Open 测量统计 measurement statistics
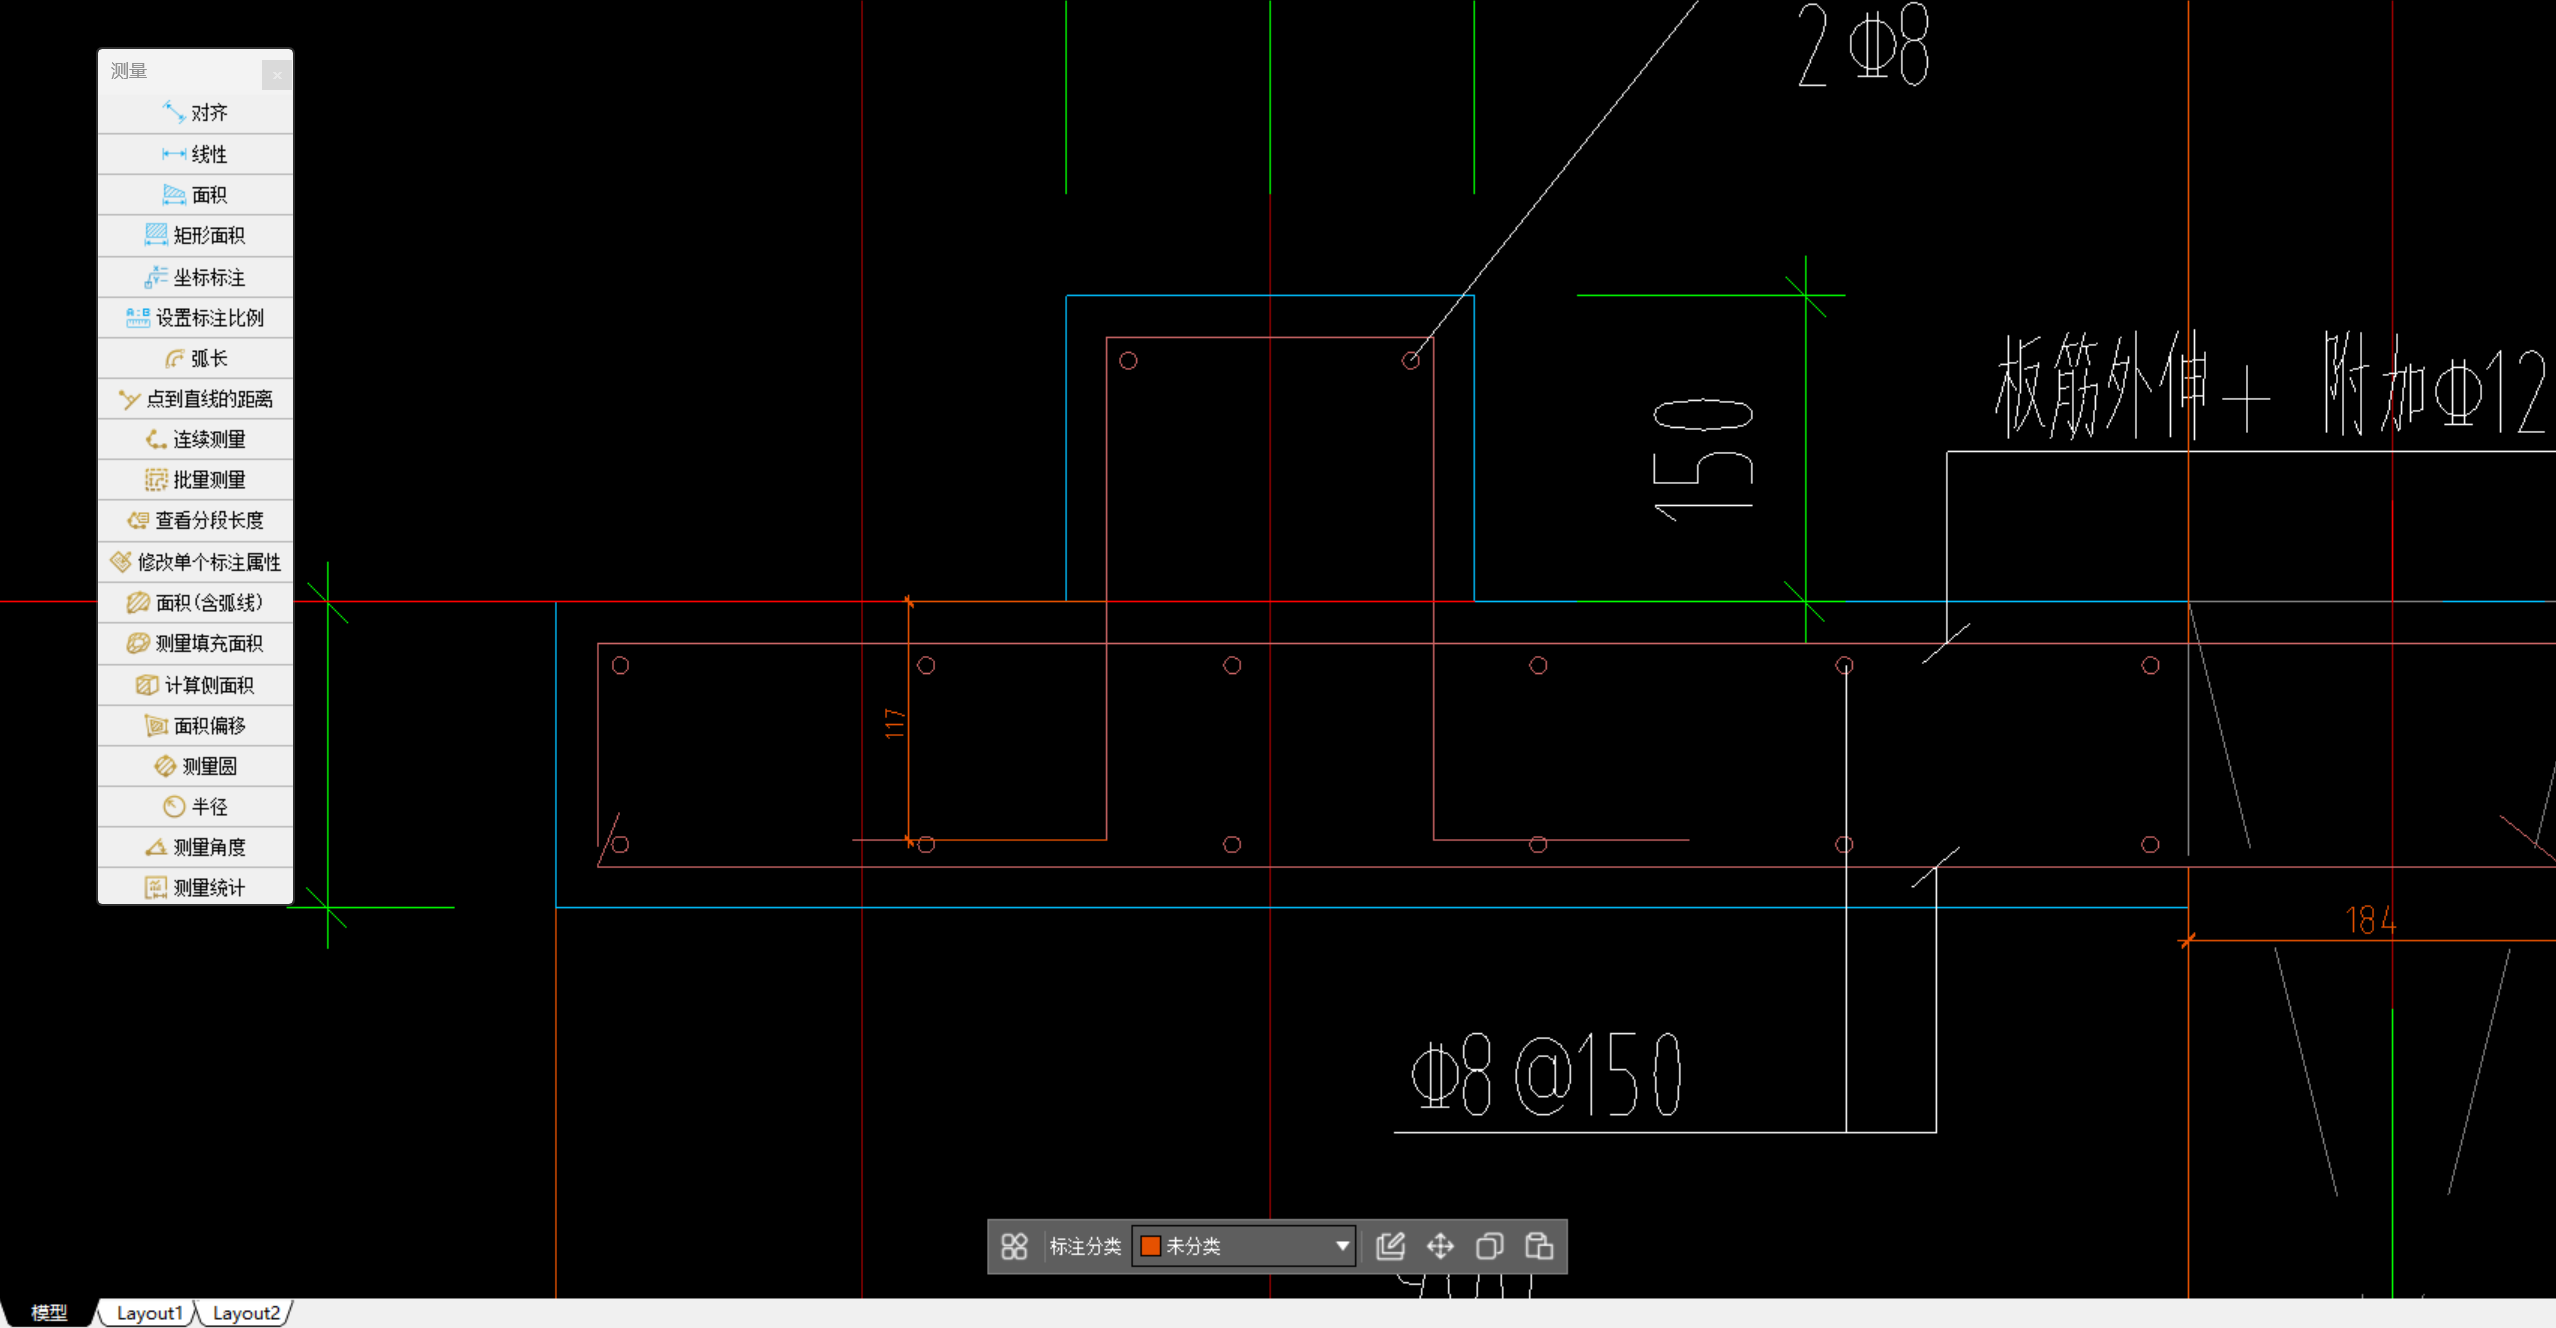The height and width of the screenshot is (1328, 2556). point(196,888)
